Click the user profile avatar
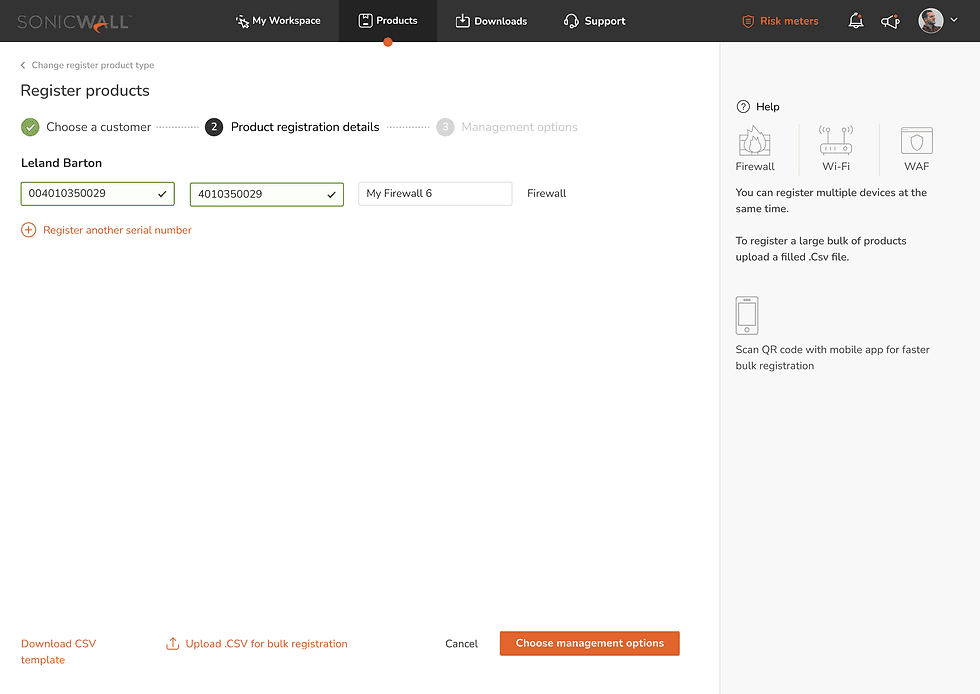980x694 pixels. [931, 21]
